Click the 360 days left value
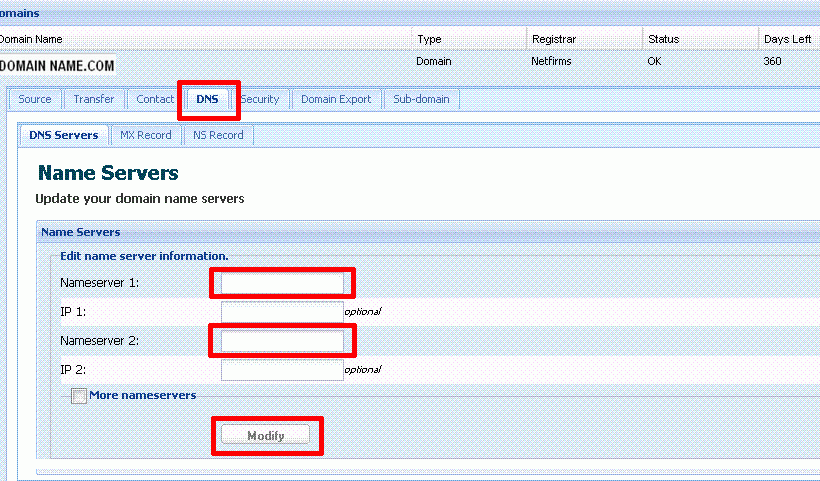Image resolution: width=820 pixels, height=481 pixels. 772,61
